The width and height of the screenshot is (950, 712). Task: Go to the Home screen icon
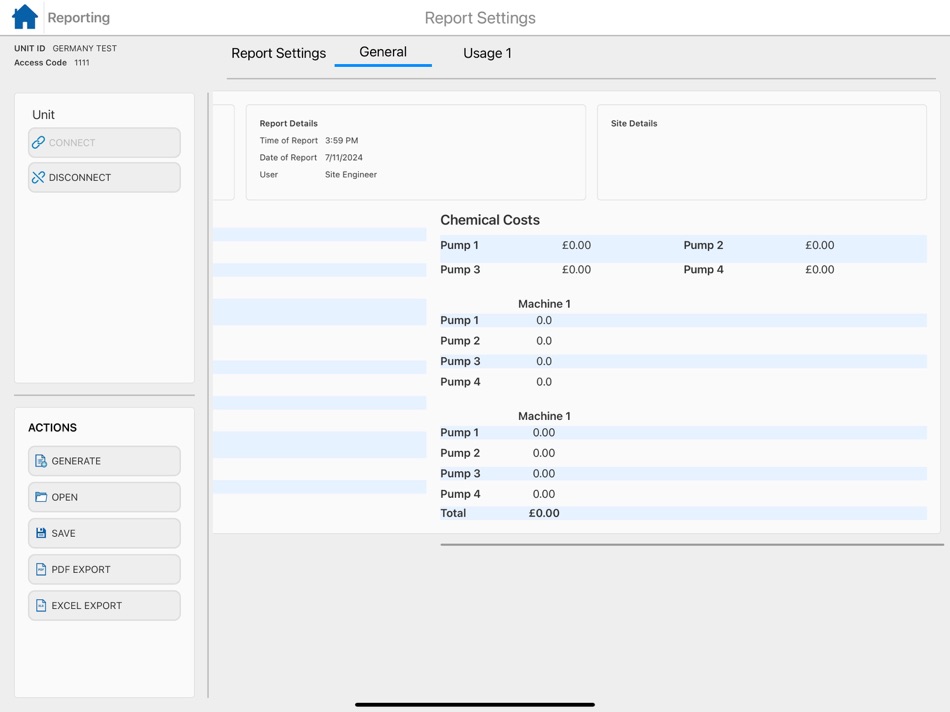click(x=25, y=17)
